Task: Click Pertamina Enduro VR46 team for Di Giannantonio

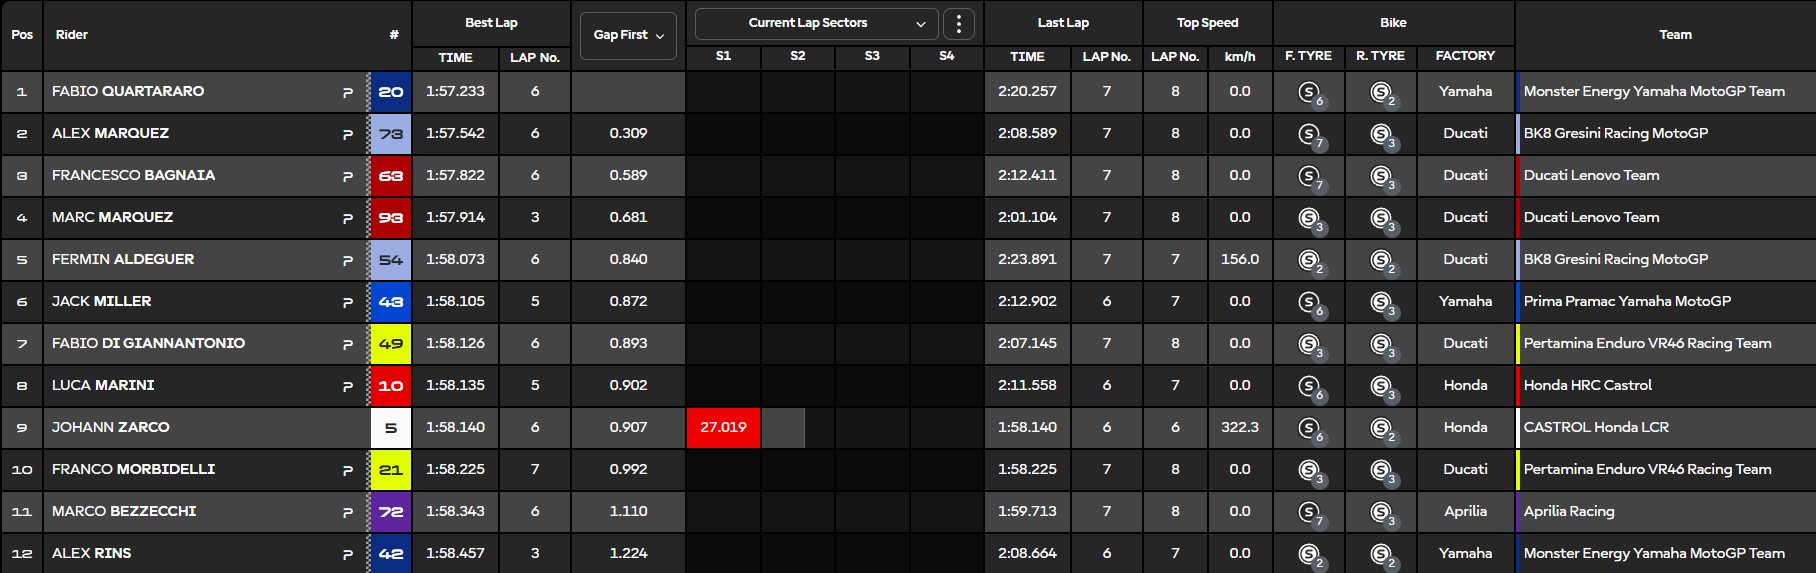Action: click(x=1647, y=344)
